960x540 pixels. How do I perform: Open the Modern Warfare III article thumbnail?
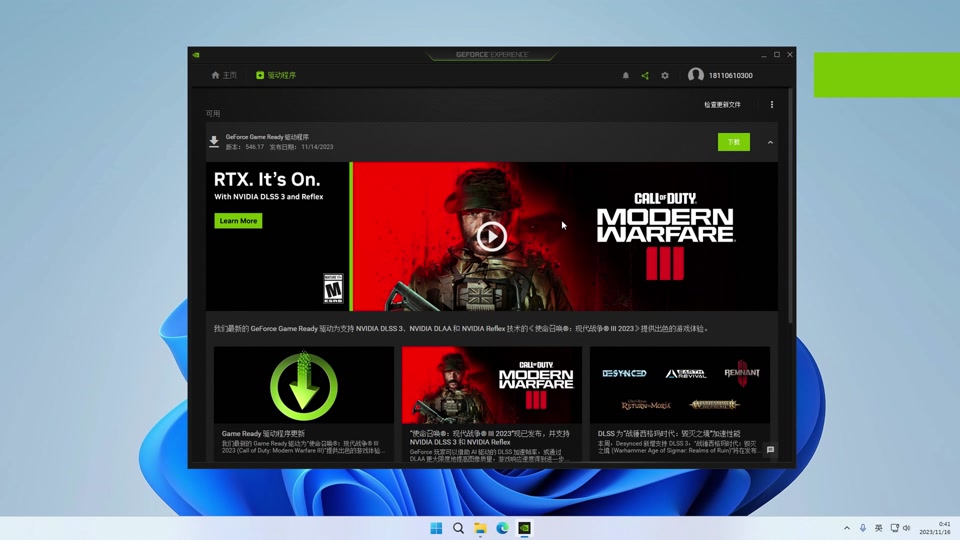coord(492,385)
